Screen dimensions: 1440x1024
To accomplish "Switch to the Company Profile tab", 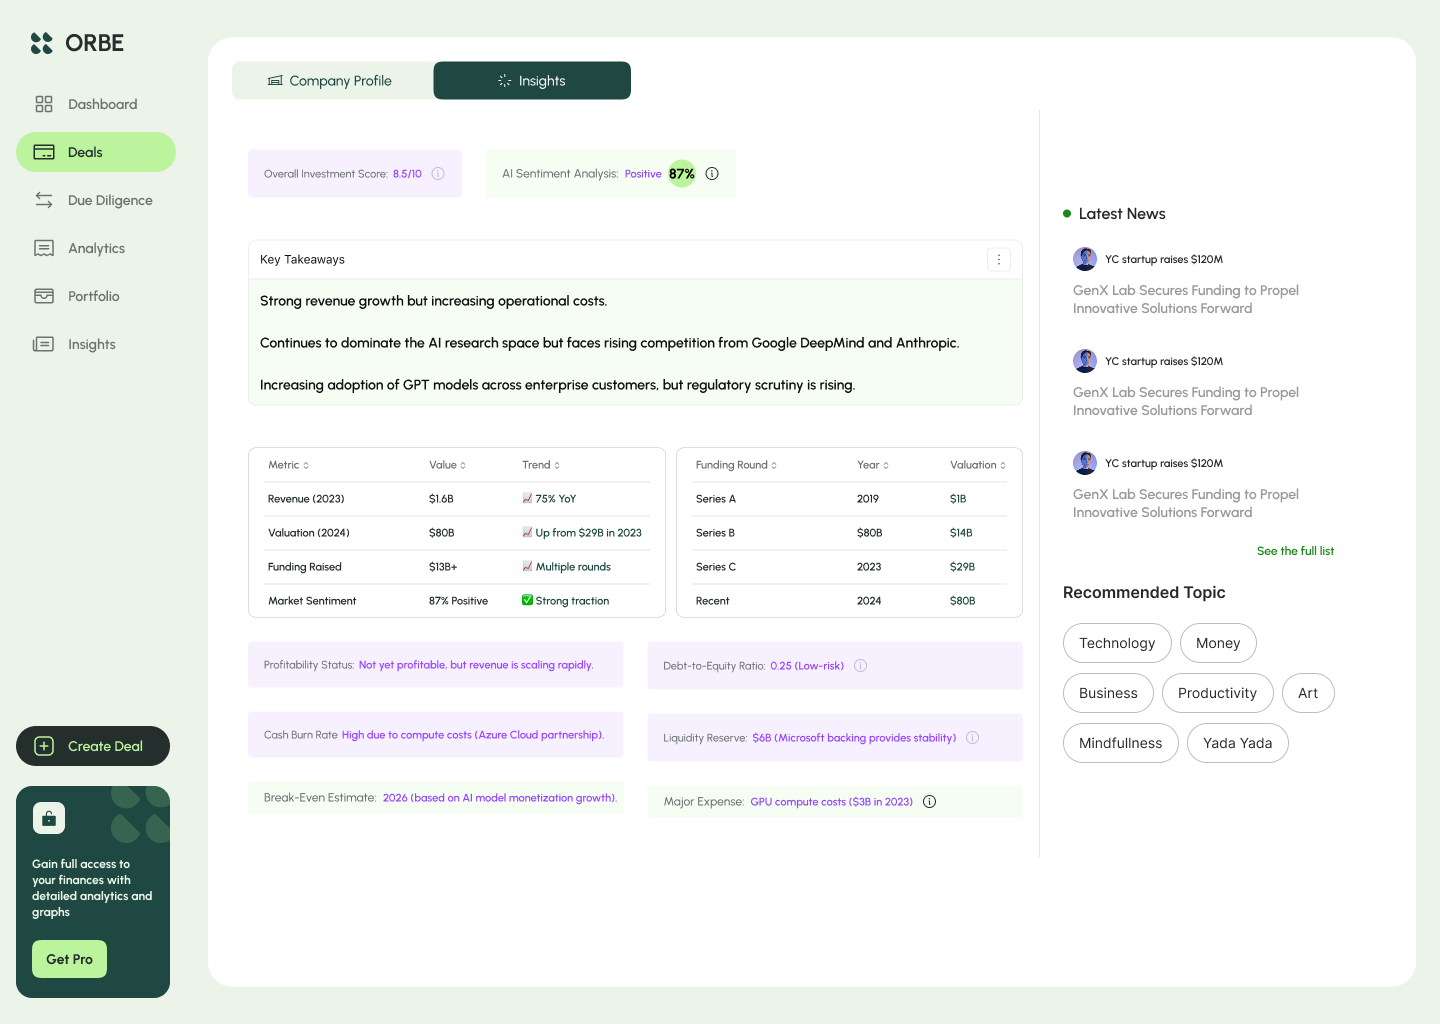I will [x=332, y=81].
